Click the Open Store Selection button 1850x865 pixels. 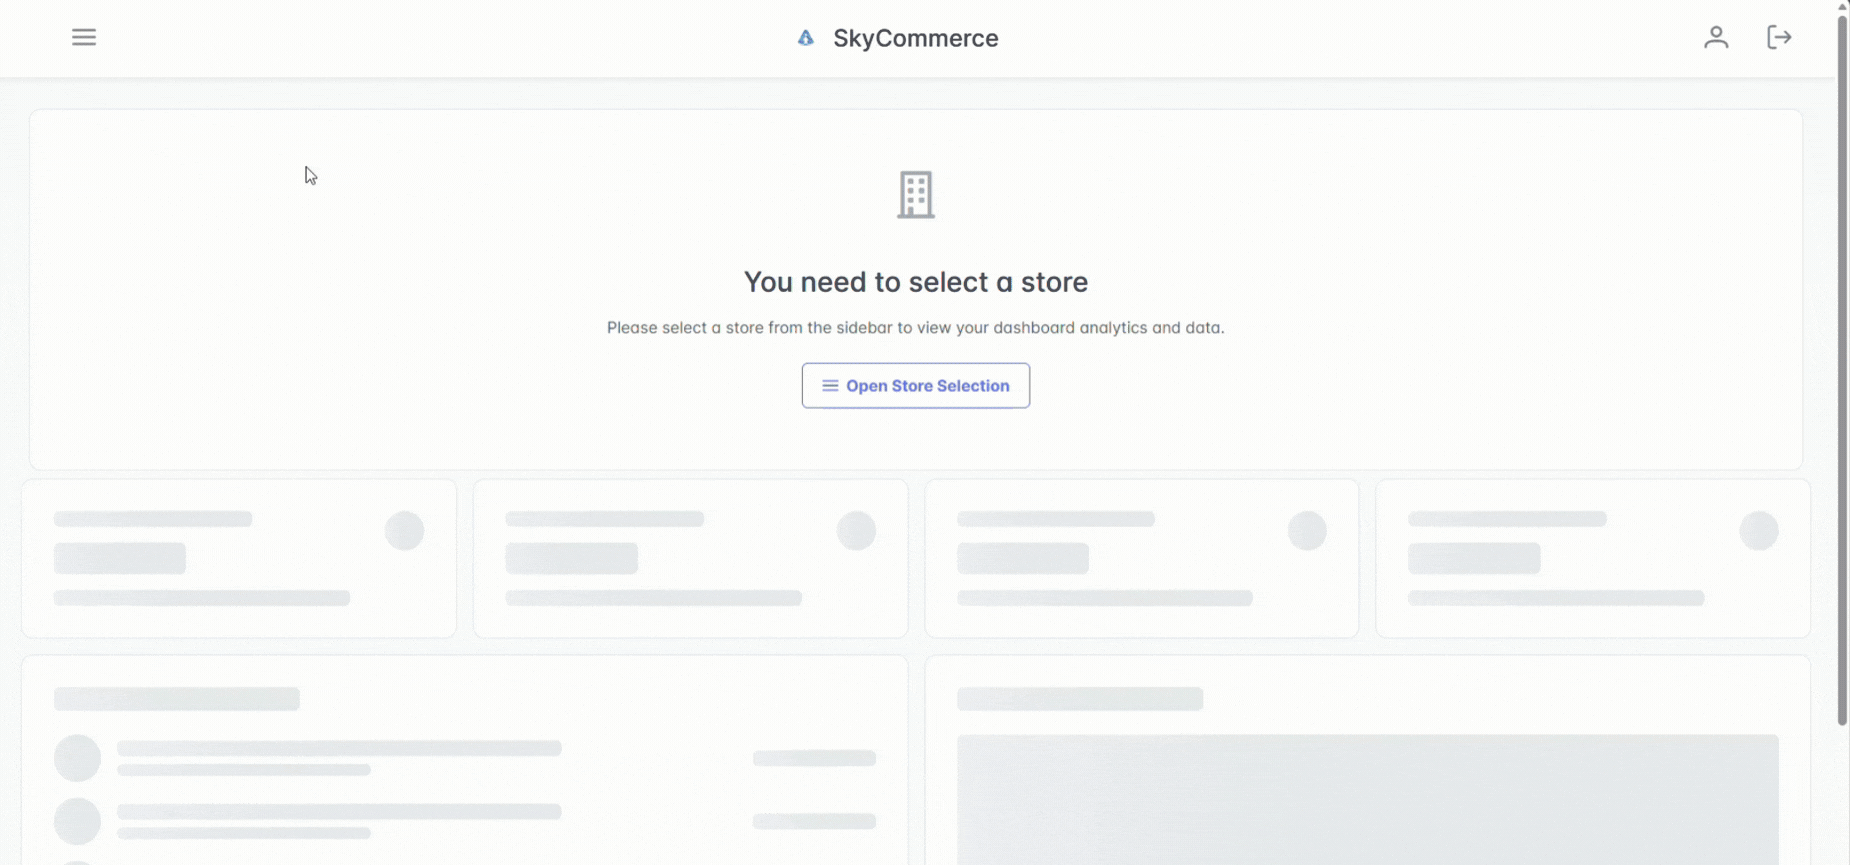click(916, 385)
